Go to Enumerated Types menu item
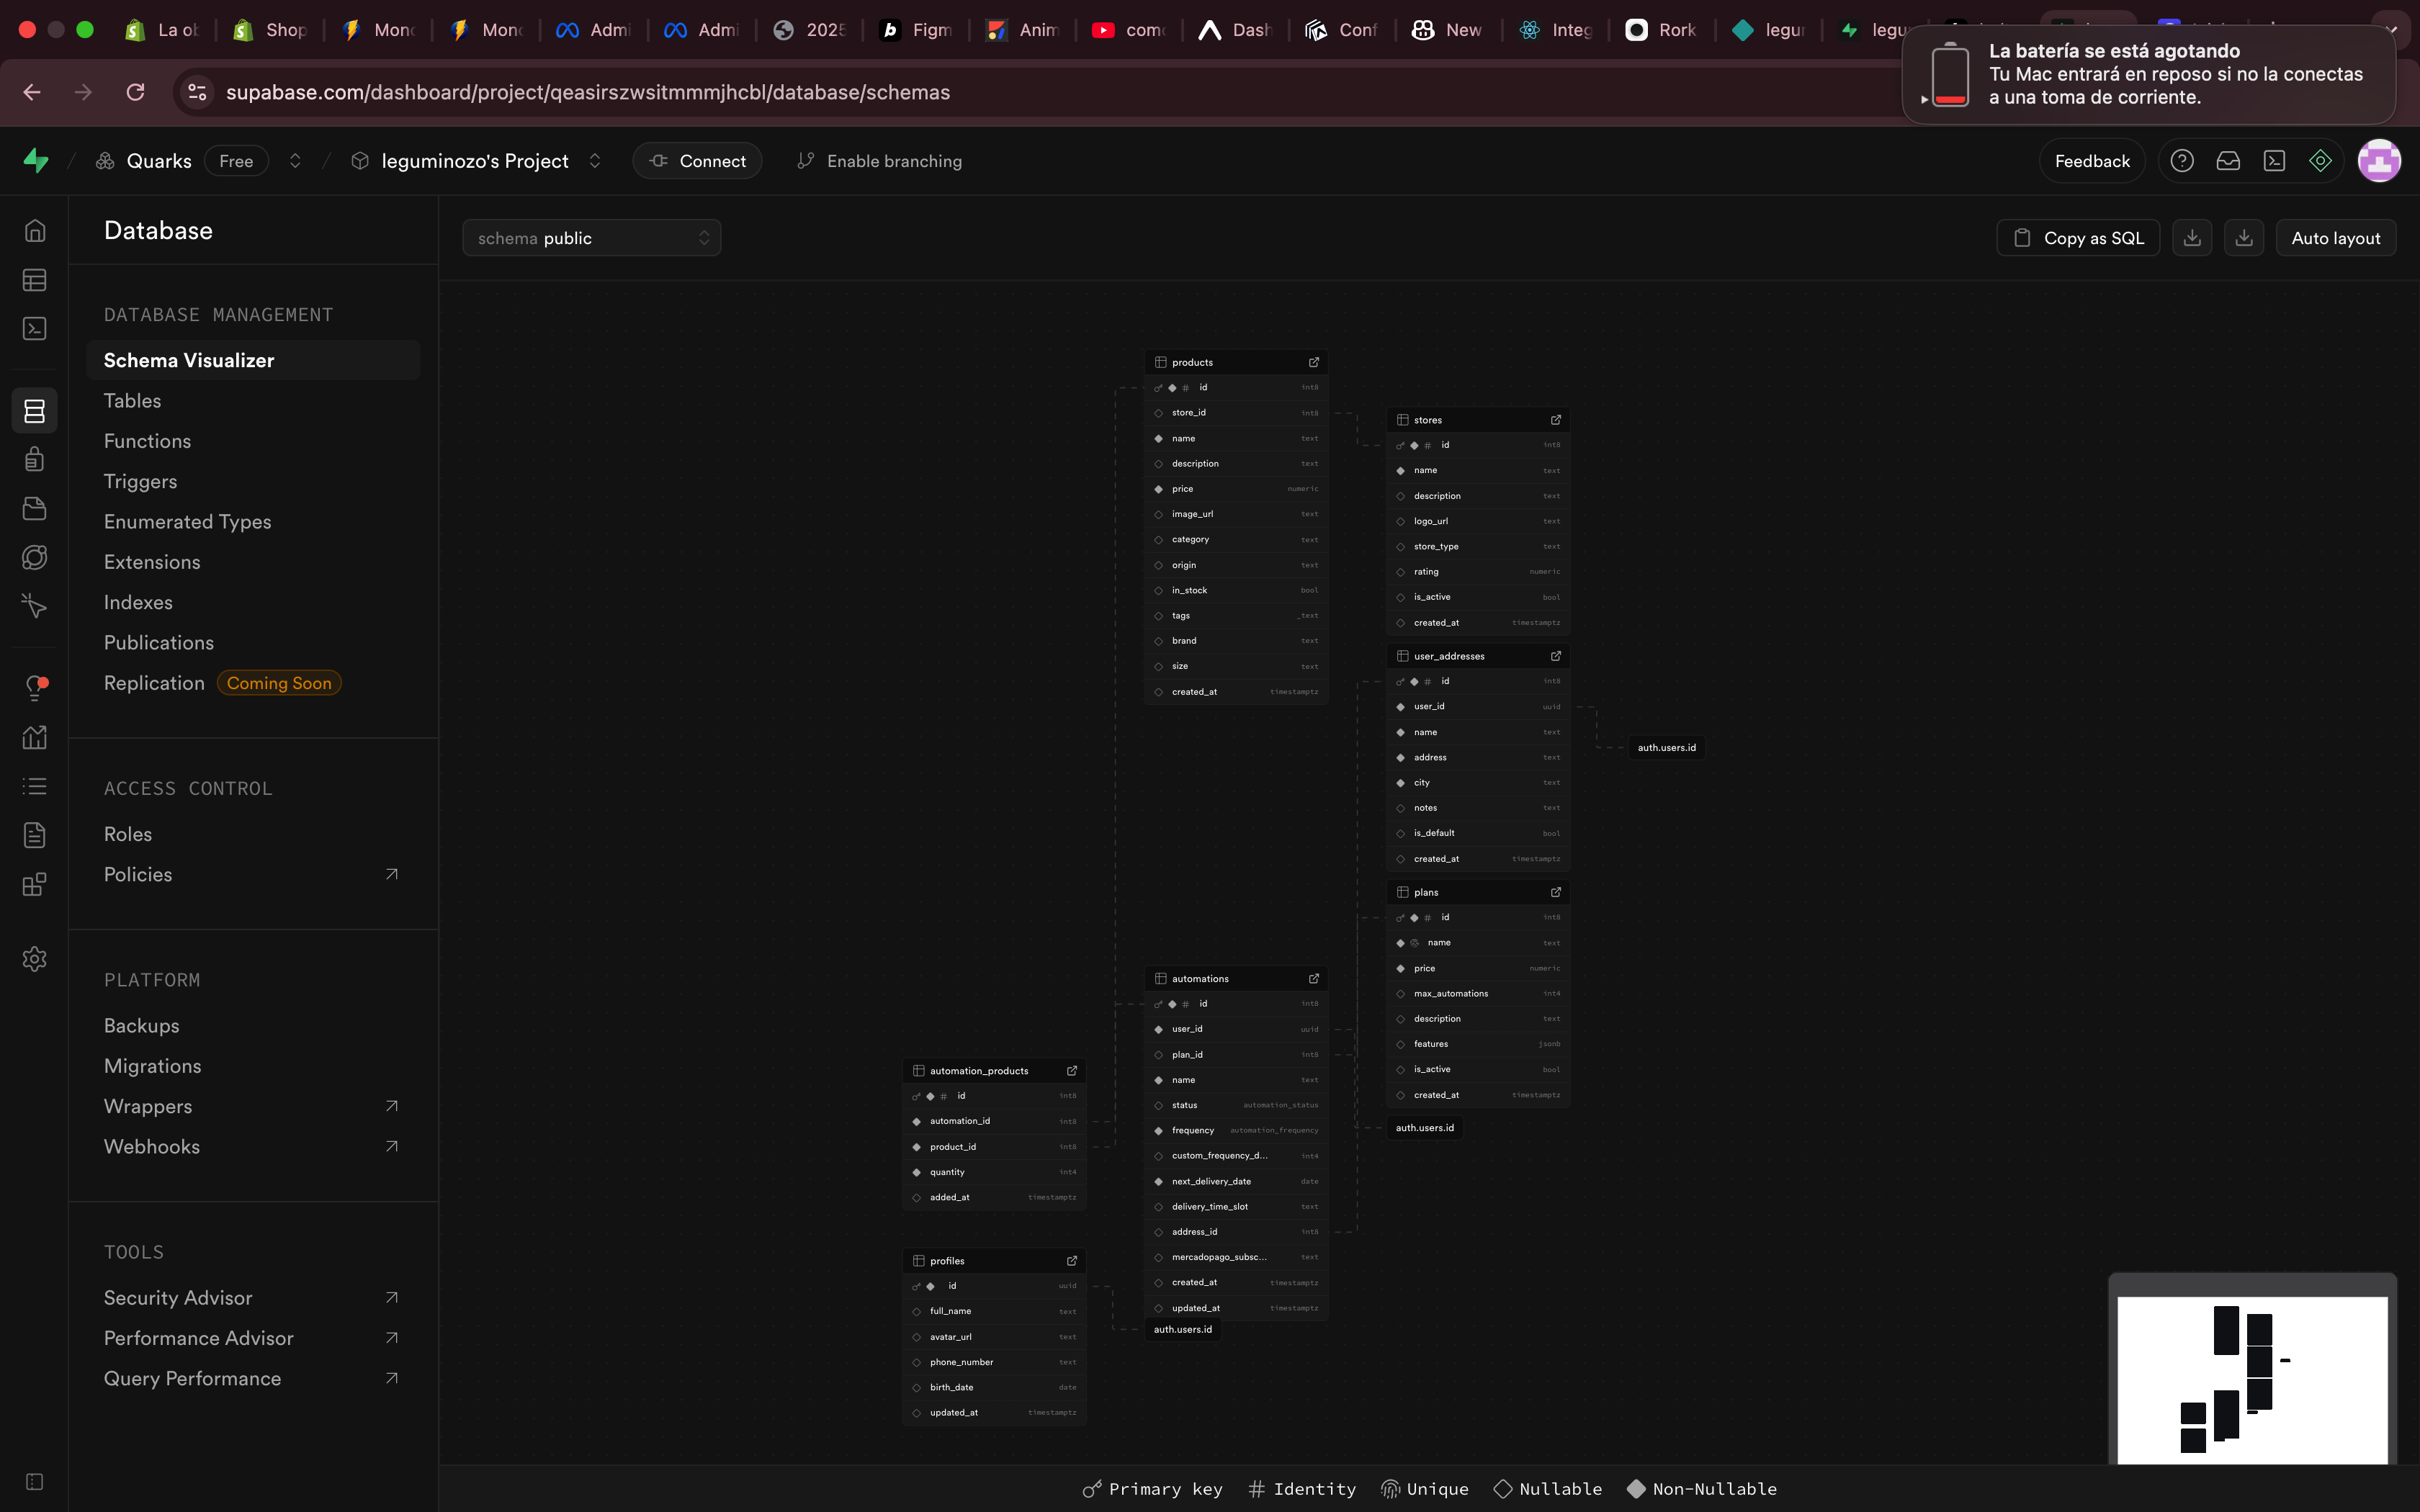 (188, 522)
